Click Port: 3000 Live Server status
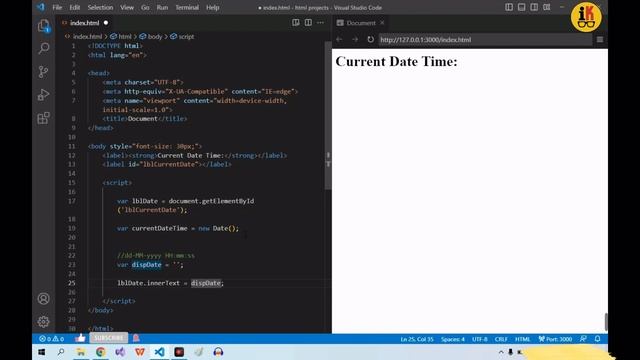This screenshot has height=360, width=640. pos(555,339)
